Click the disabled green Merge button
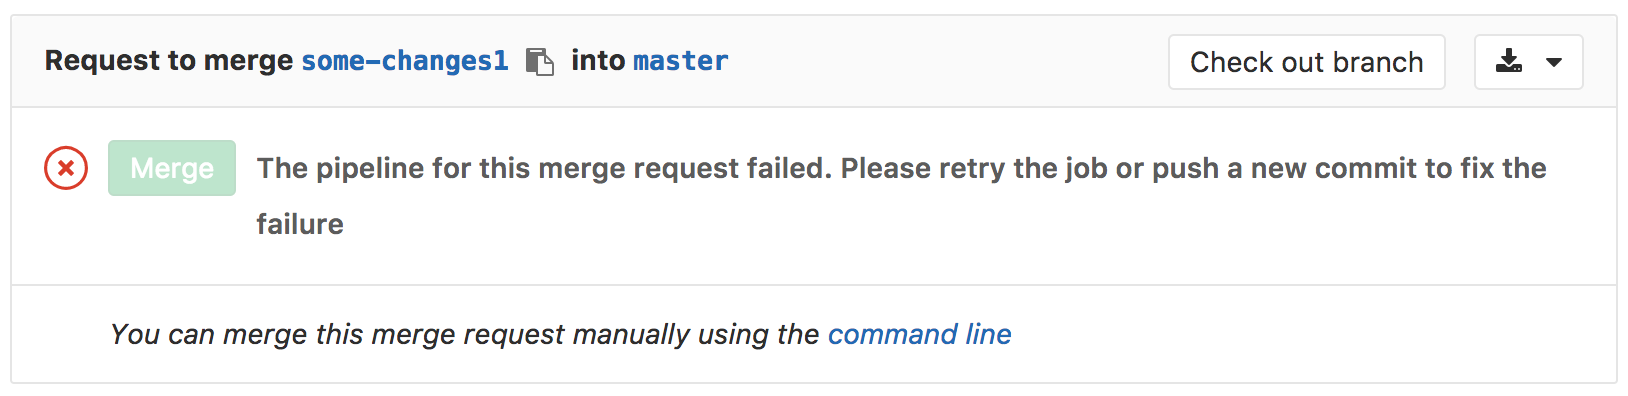Screen dimensions: 1628x396 coord(172,168)
